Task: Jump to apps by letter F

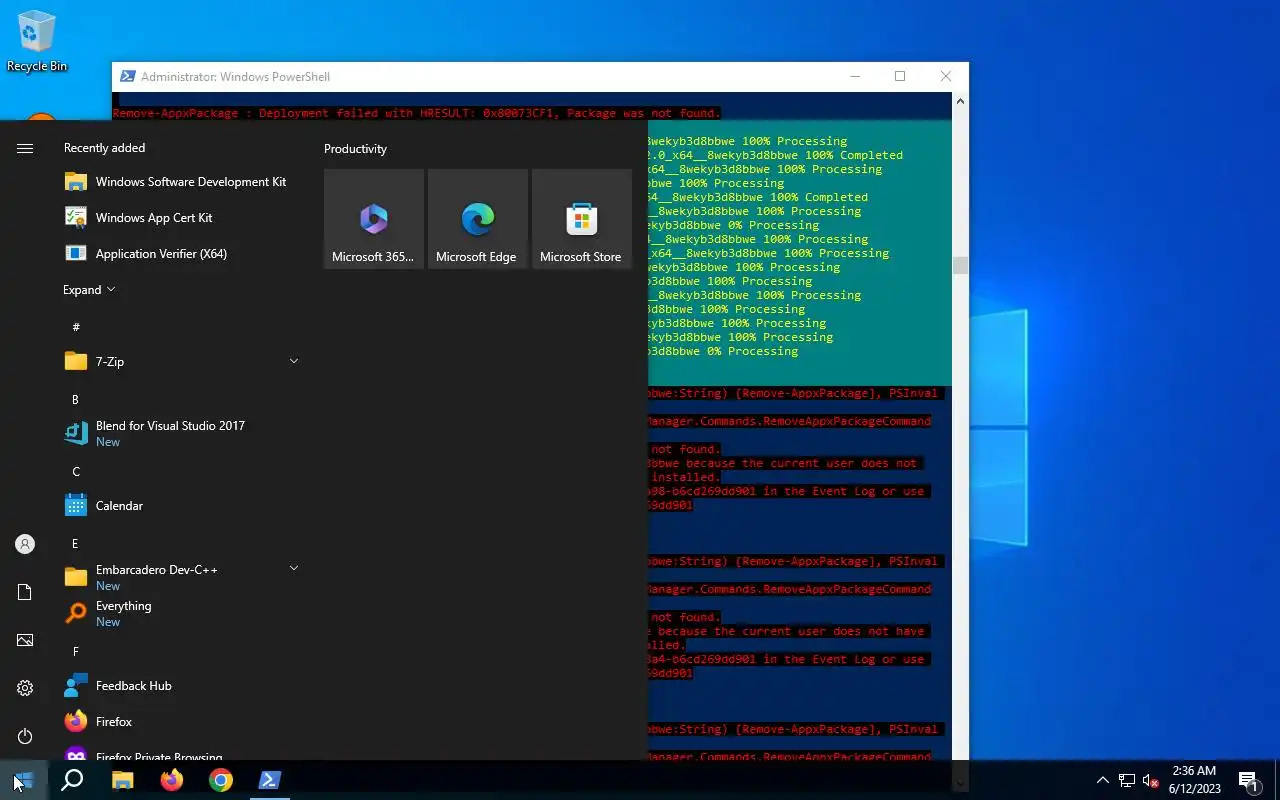Action: coord(75,652)
